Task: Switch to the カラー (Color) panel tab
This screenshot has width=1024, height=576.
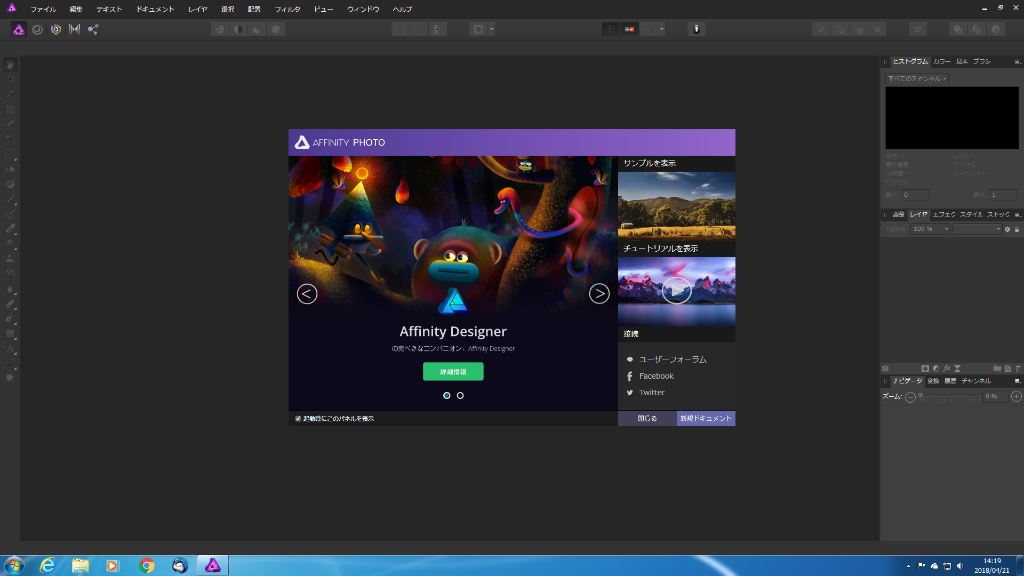Action: pyautogui.click(x=942, y=61)
